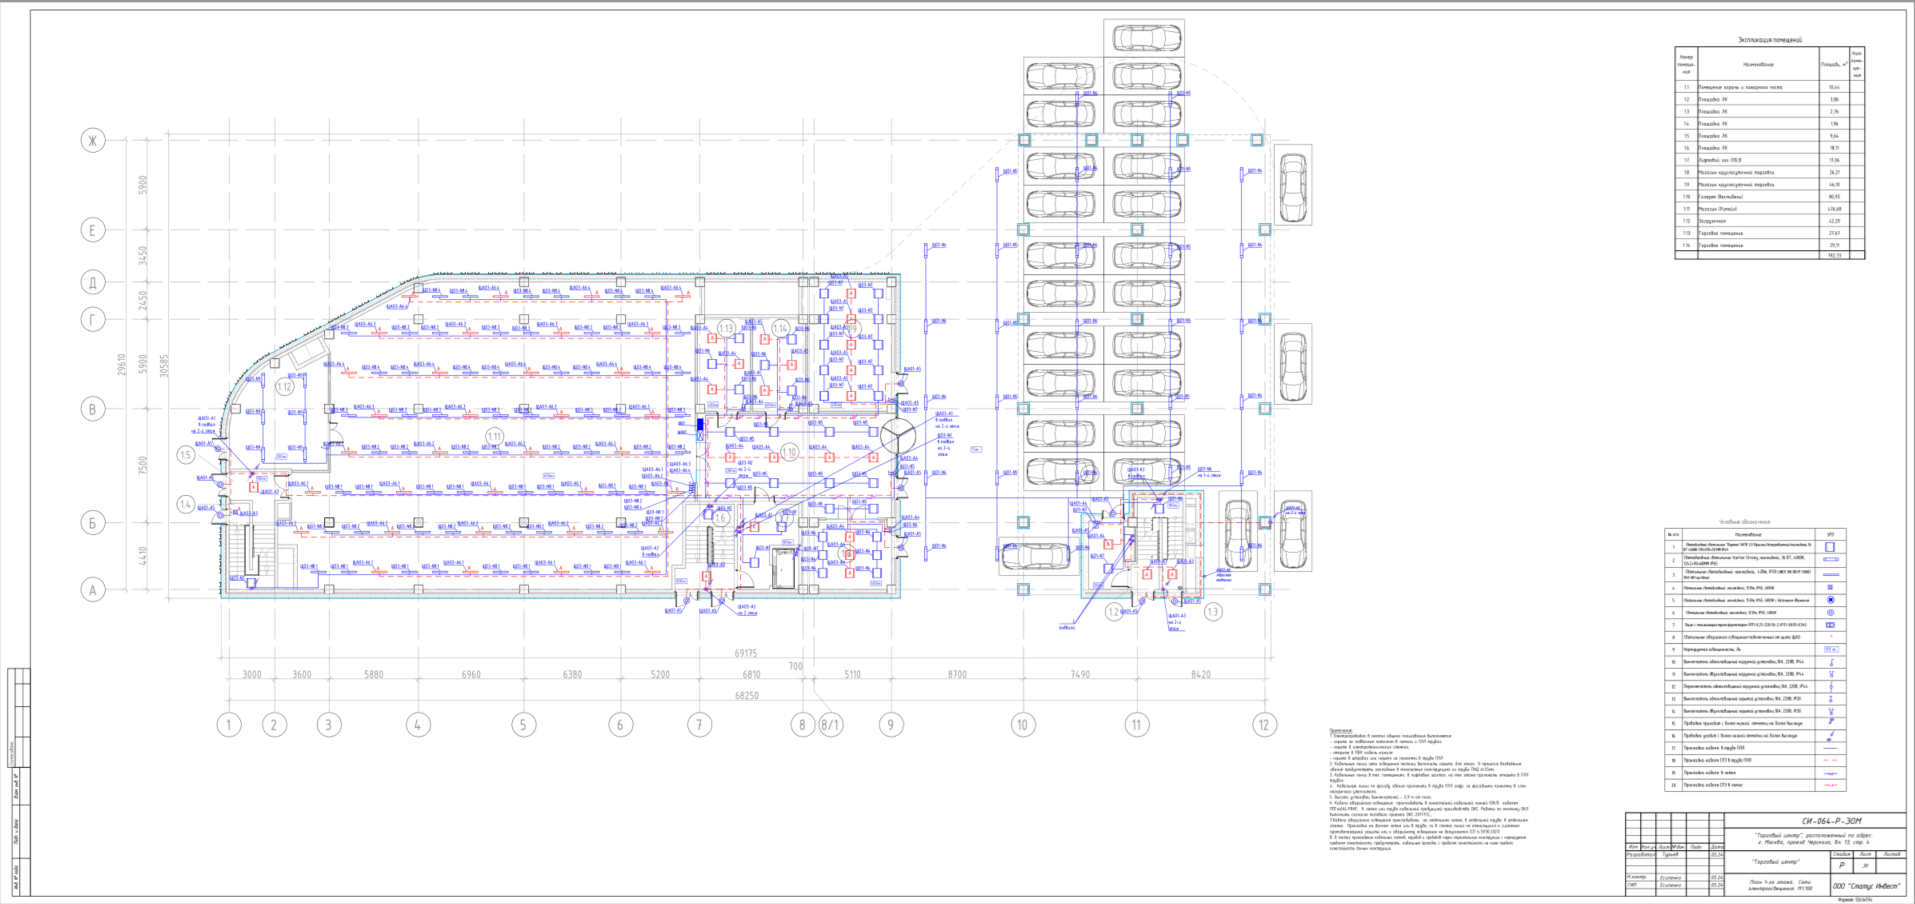Viewport: 1915px width, 904px height.
Task: Click the topmost parked car symbol
Action: click(1144, 38)
